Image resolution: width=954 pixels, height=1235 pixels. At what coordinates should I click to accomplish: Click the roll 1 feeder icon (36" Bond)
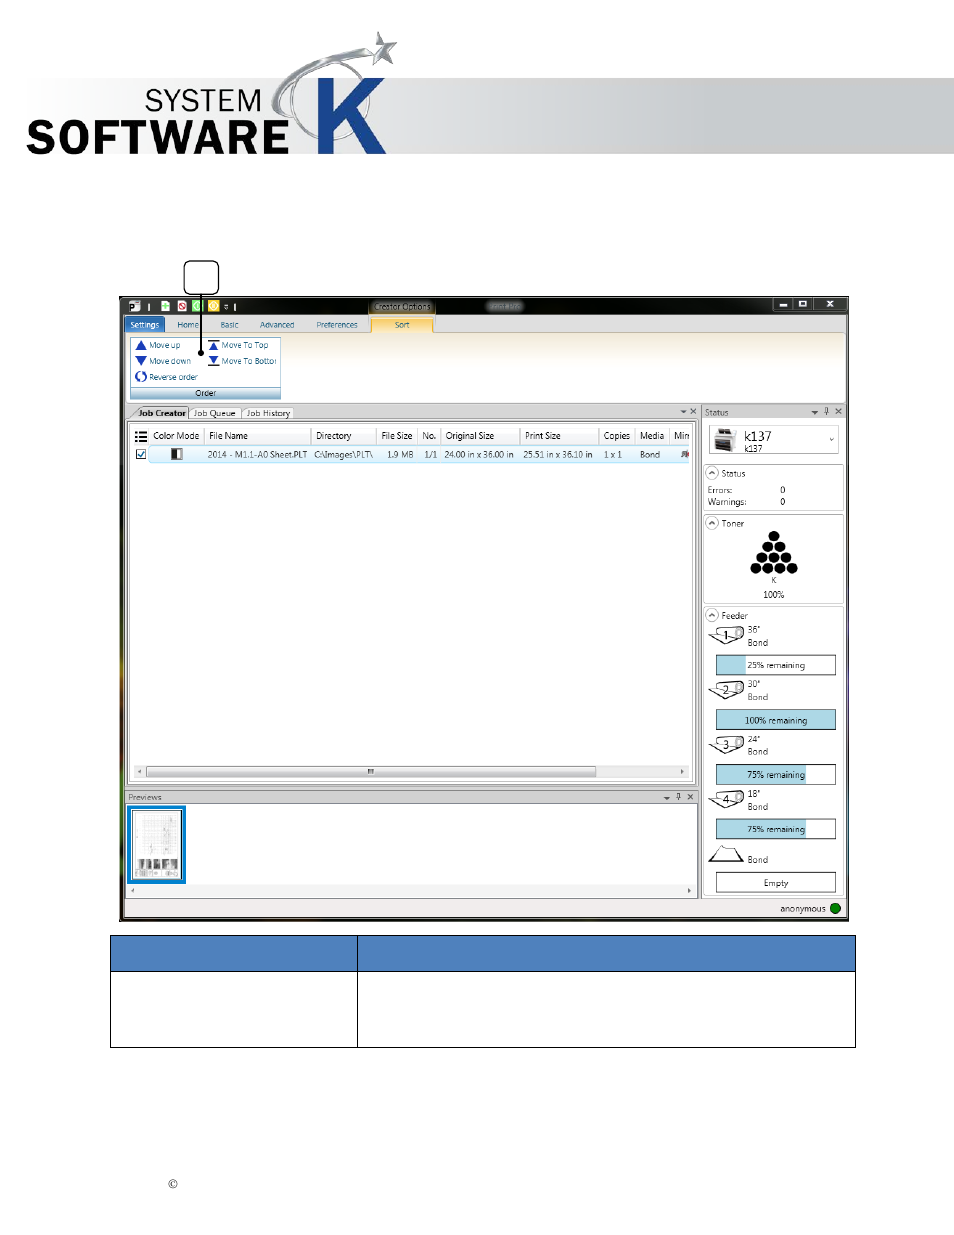click(727, 634)
